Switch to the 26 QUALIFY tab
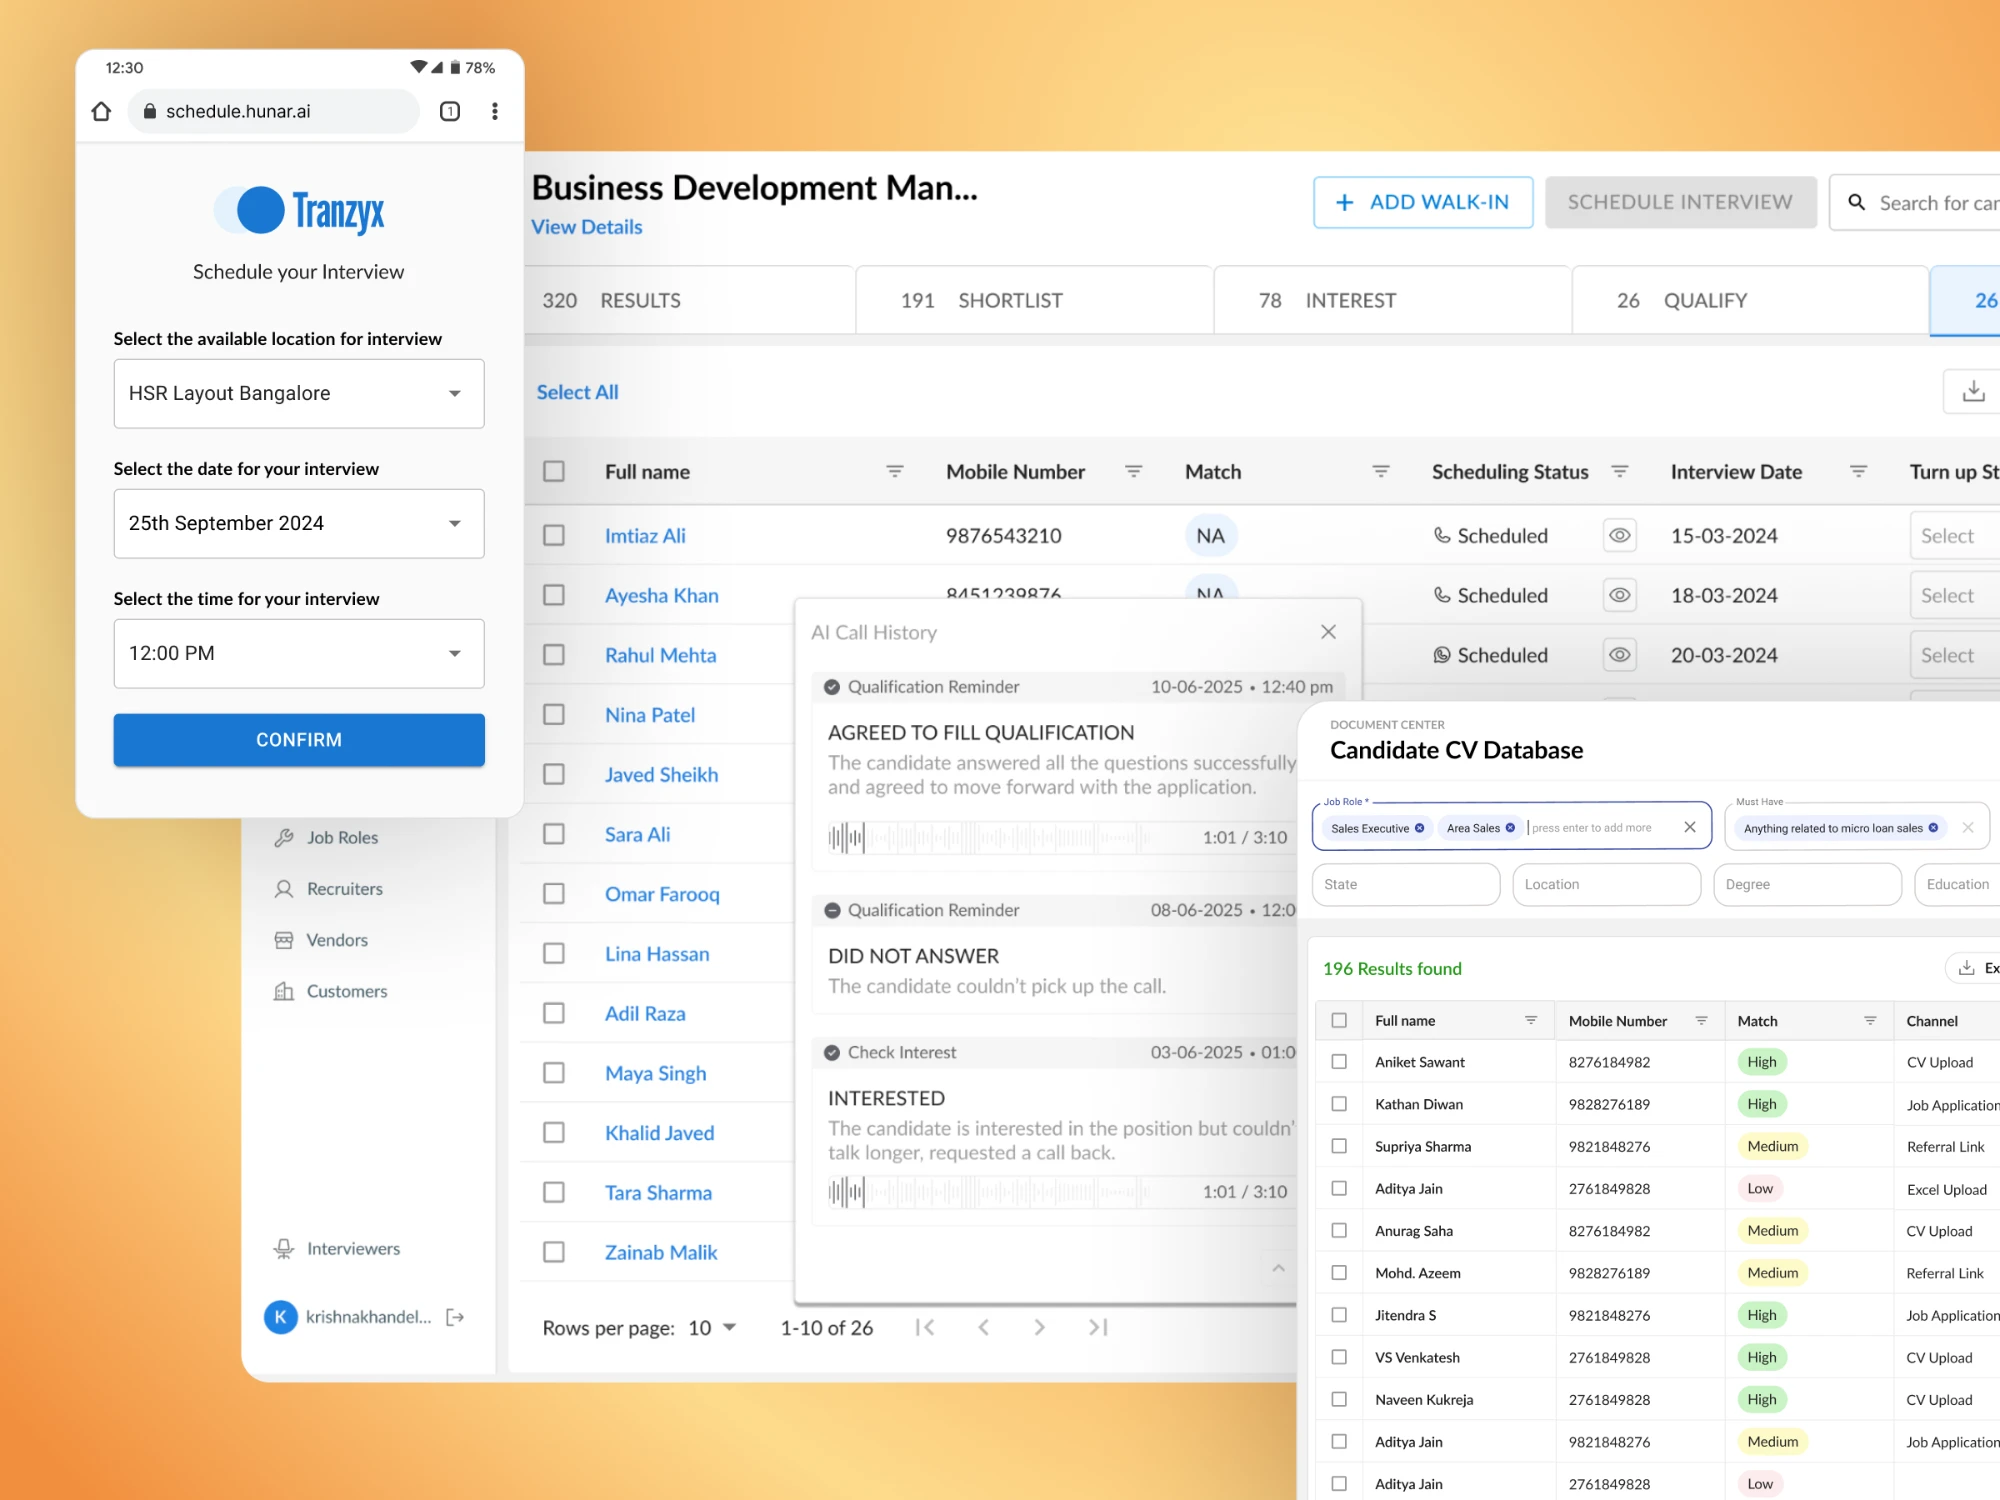Screen dimensions: 2000x1500 (1750, 300)
